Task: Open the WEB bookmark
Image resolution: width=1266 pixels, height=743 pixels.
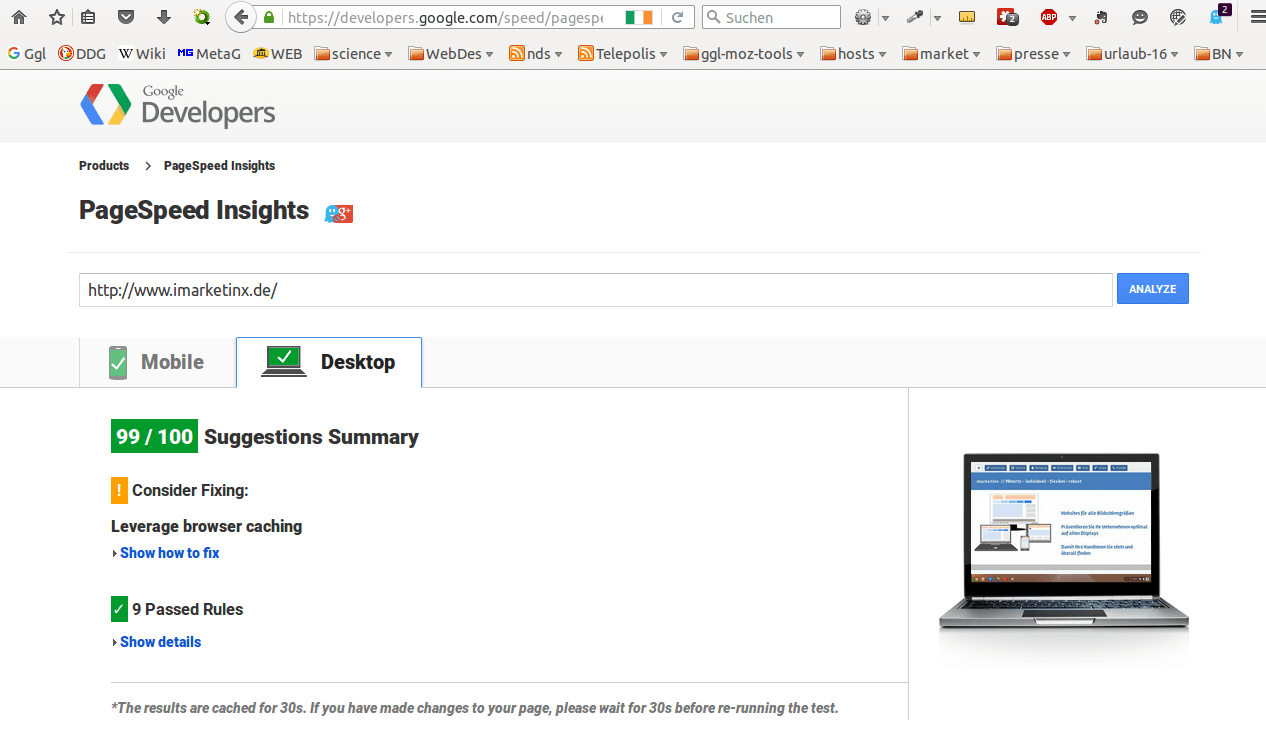Action: [278, 54]
